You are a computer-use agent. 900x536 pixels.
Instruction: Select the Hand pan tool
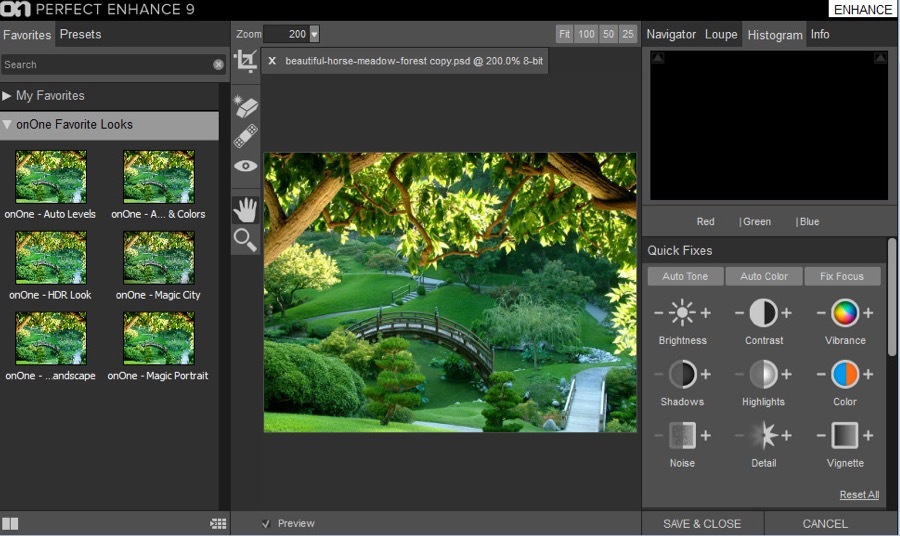(x=245, y=209)
